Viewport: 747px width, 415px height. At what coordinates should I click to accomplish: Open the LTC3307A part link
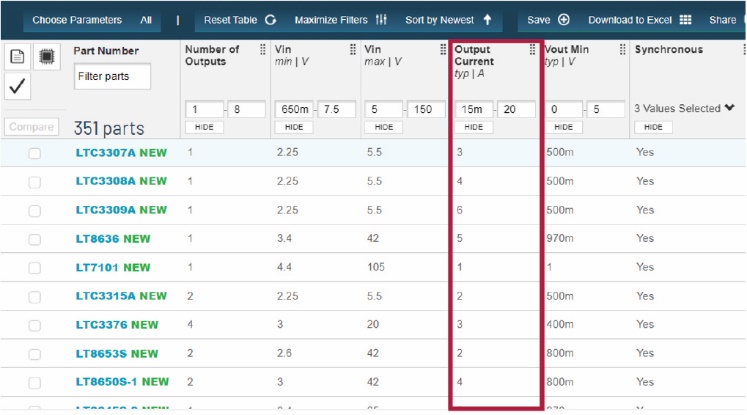click(106, 153)
